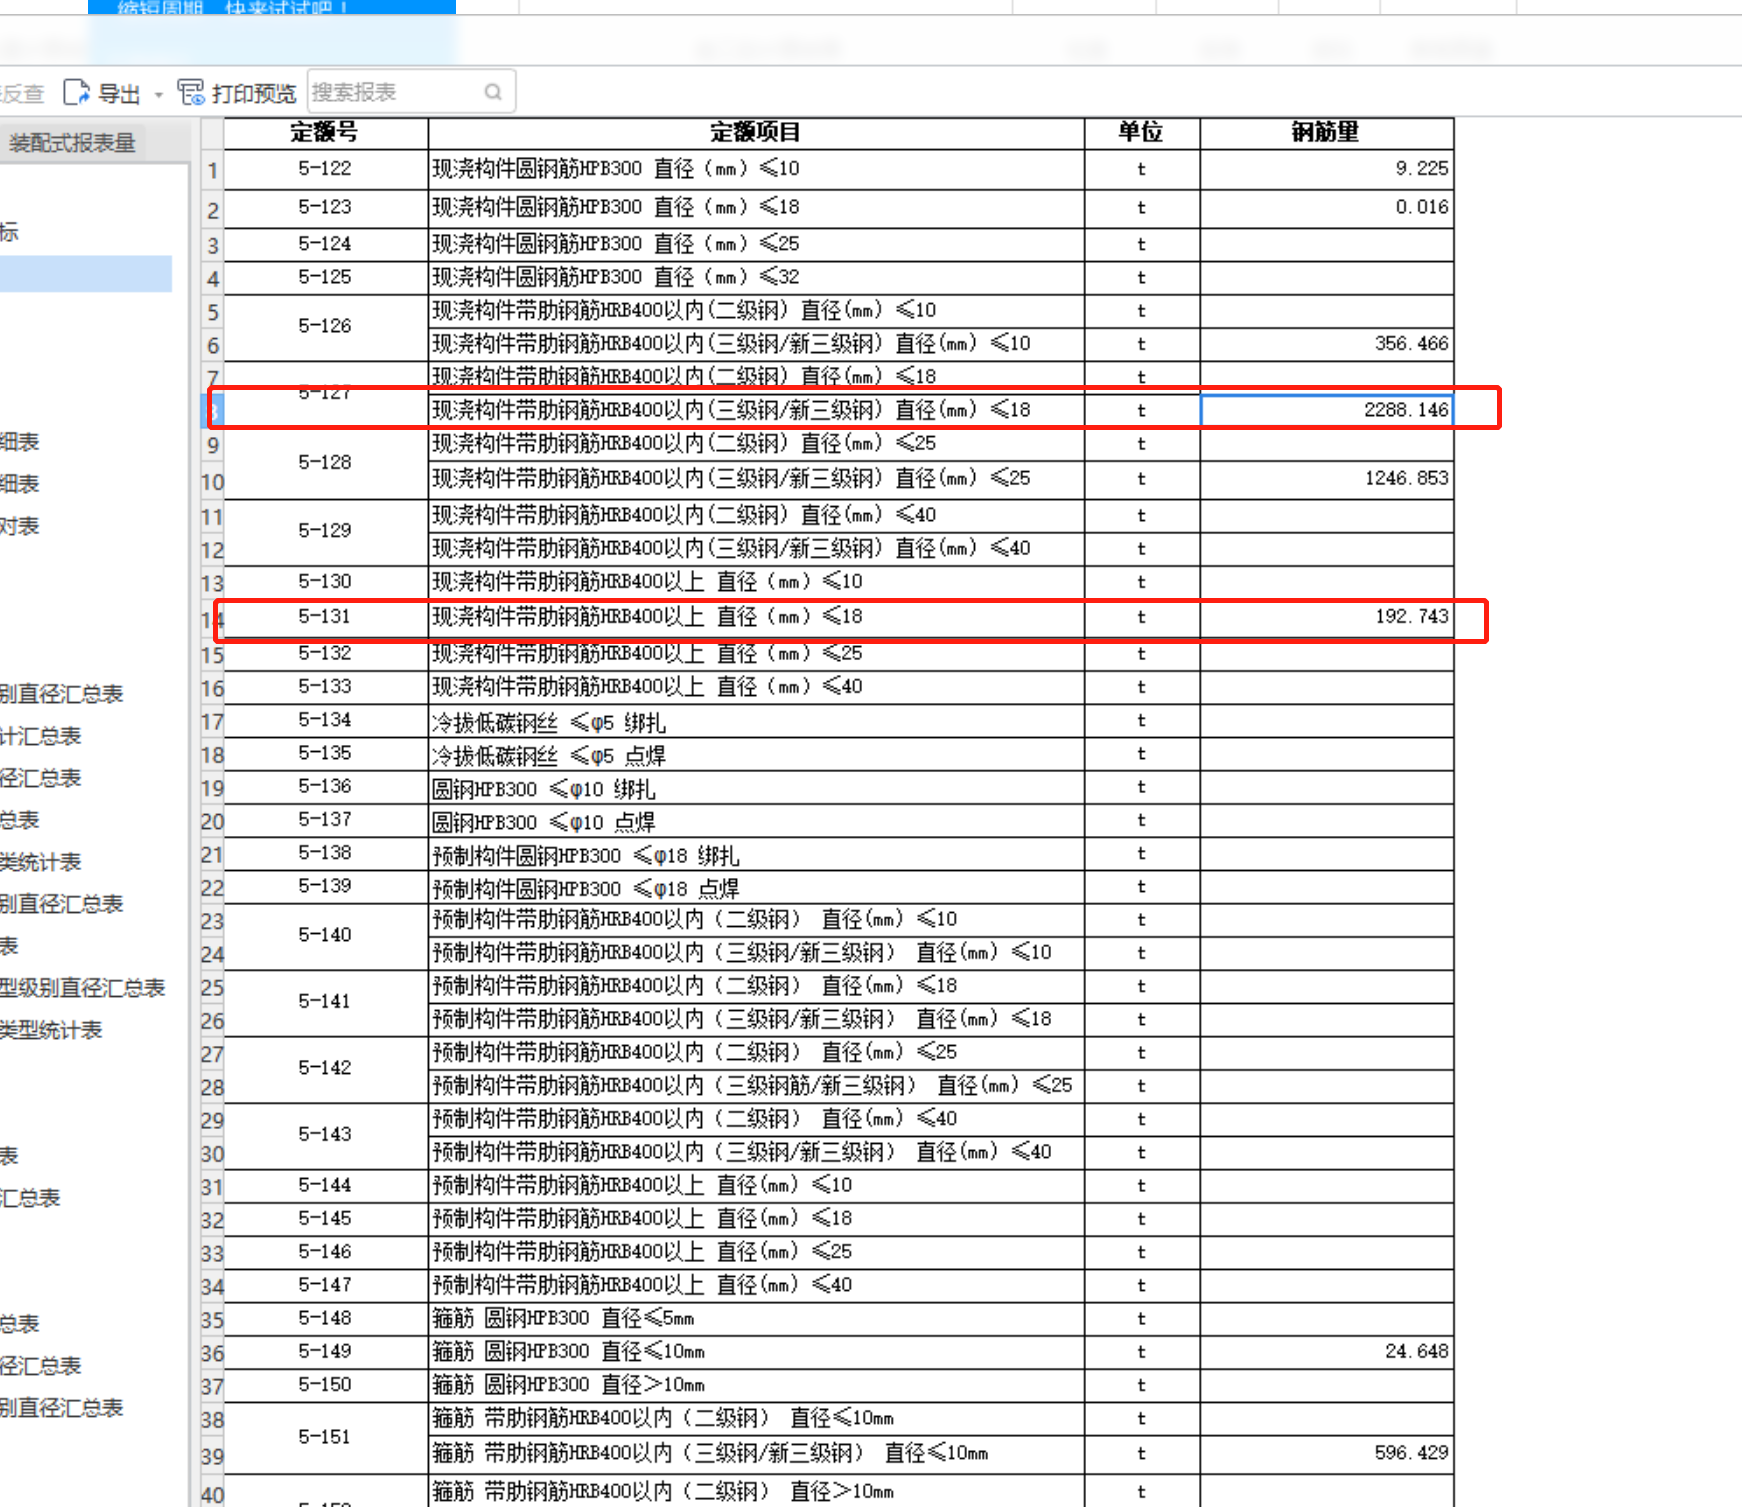This screenshot has height=1507, width=1742.
Task: Select value cell 24.648
Action: [x=1326, y=1352]
